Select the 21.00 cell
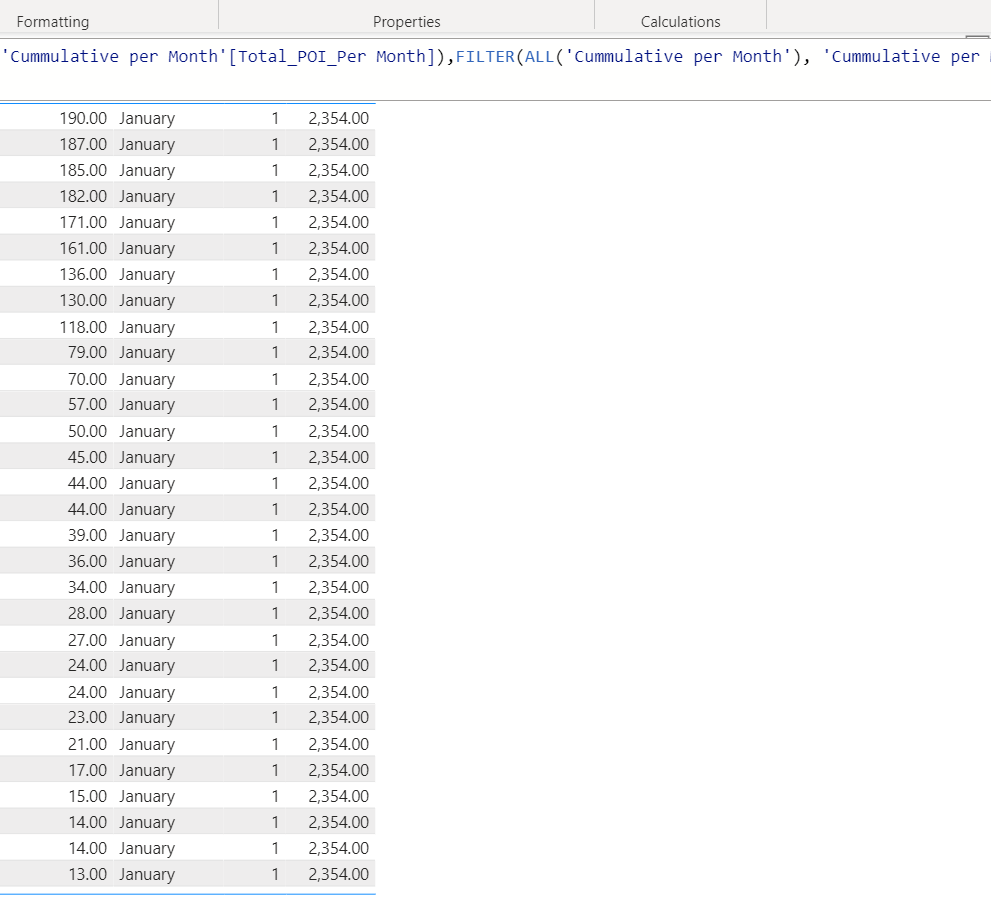The image size is (991, 899). [87, 744]
